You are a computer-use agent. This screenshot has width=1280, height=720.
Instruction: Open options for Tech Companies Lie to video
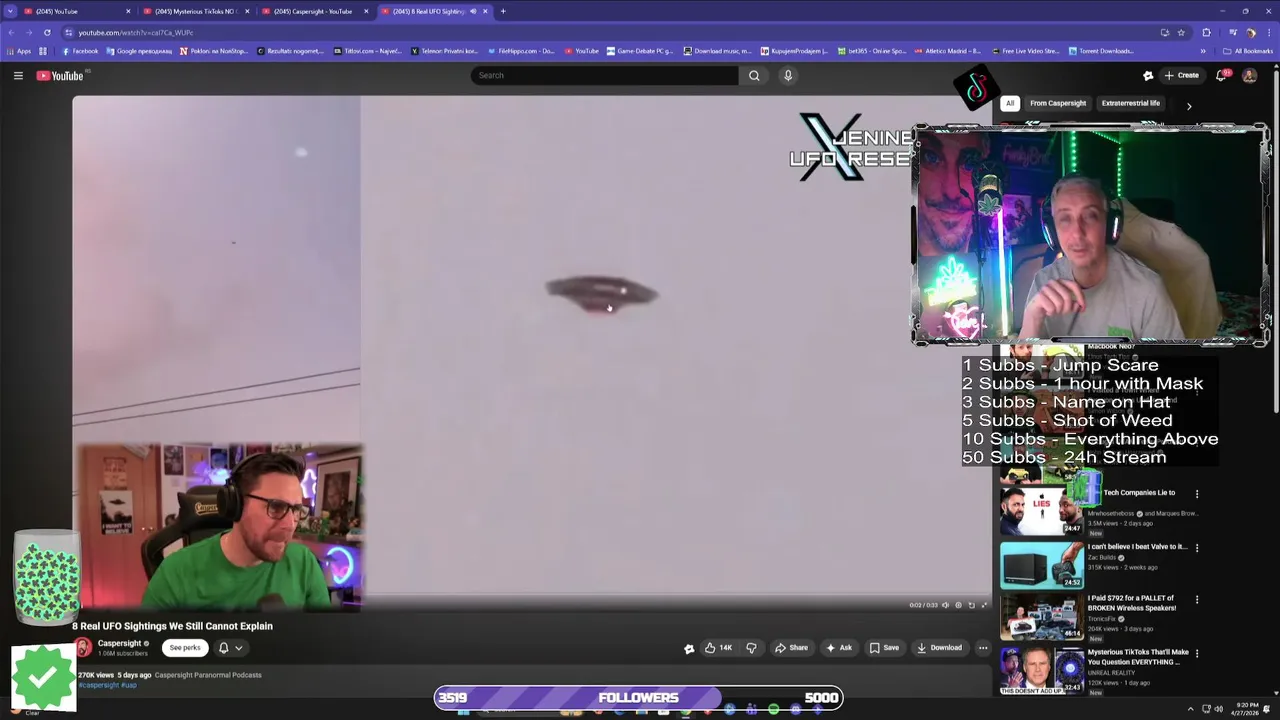[1197, 493]
